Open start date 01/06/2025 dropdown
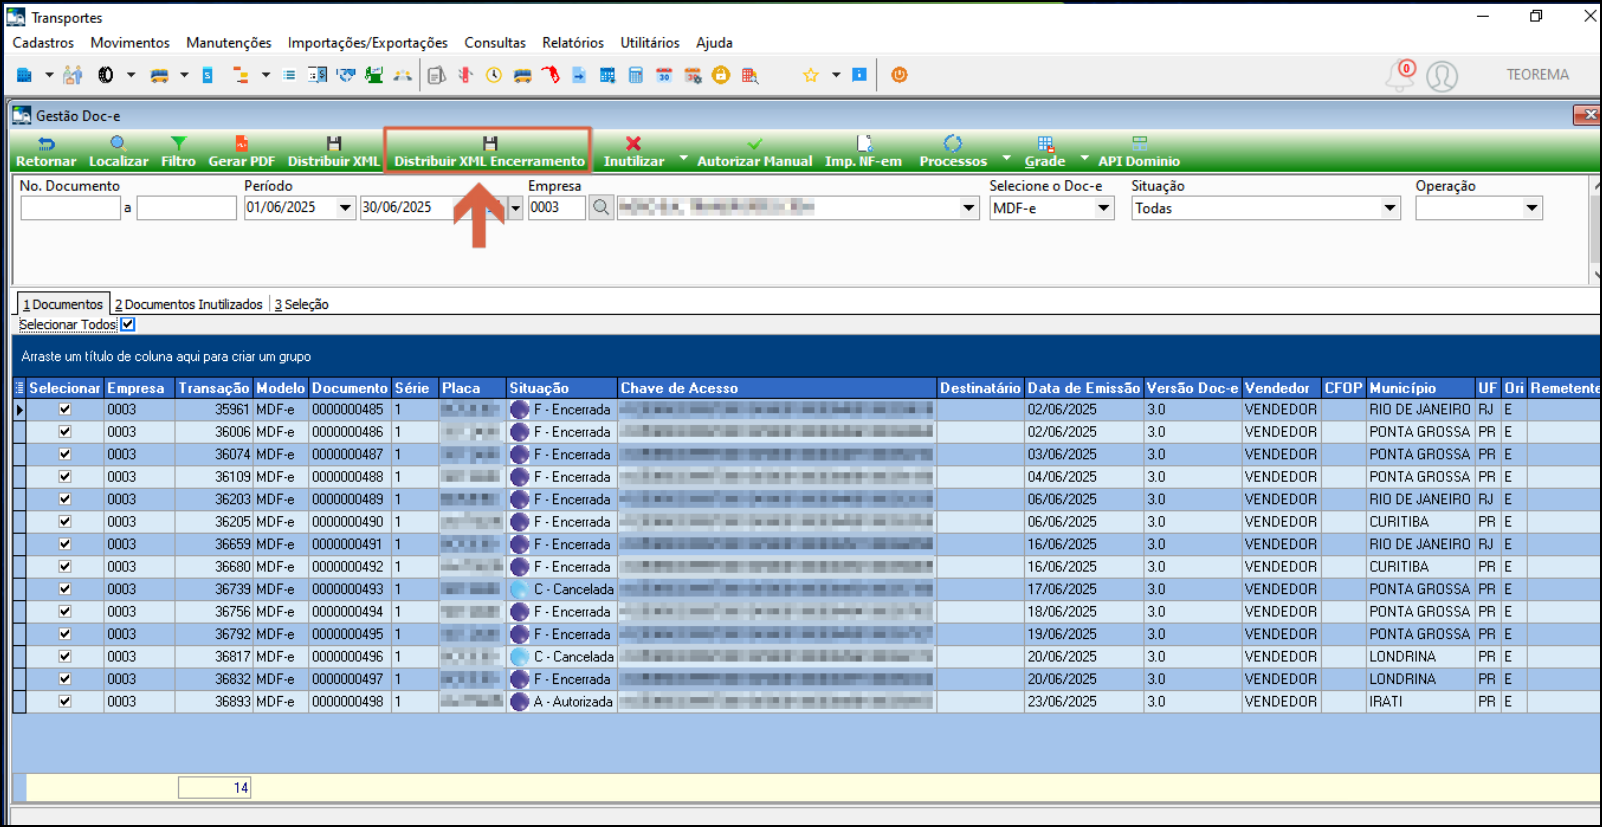The height and width of the screenshot is (827, 1602). [345, 208]
